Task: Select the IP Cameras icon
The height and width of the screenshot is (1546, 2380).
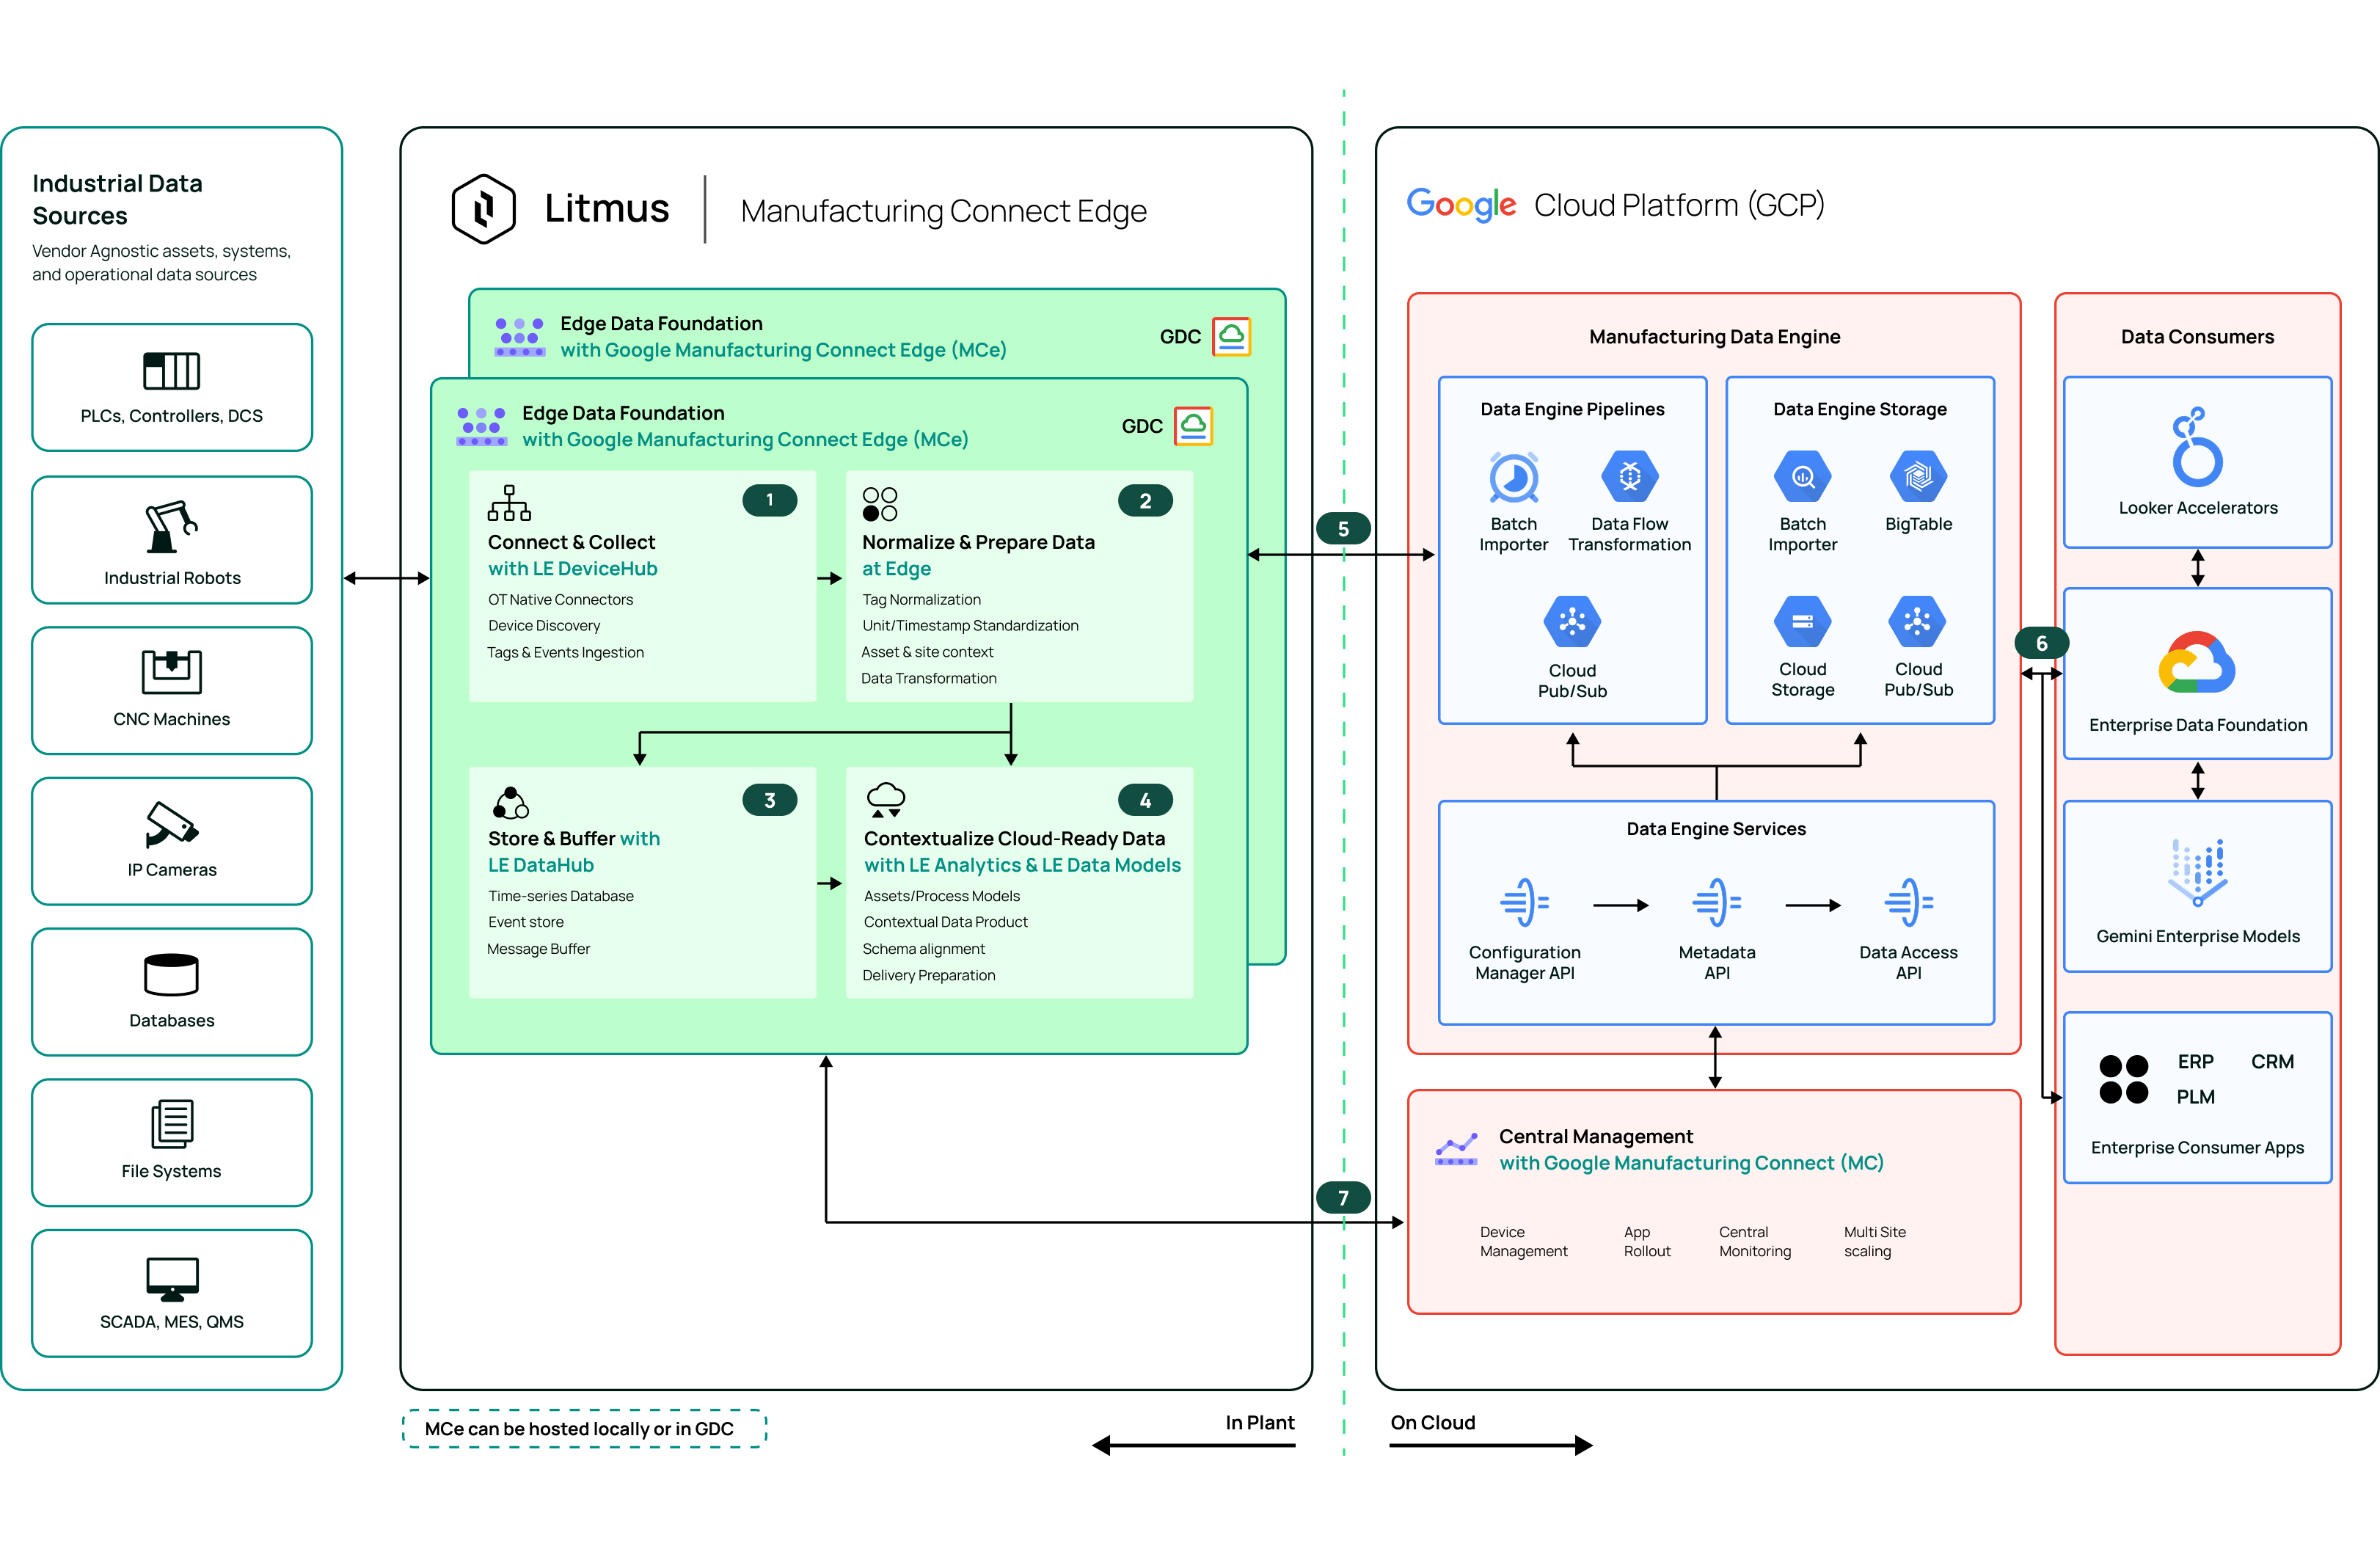Action: [171, 824]
